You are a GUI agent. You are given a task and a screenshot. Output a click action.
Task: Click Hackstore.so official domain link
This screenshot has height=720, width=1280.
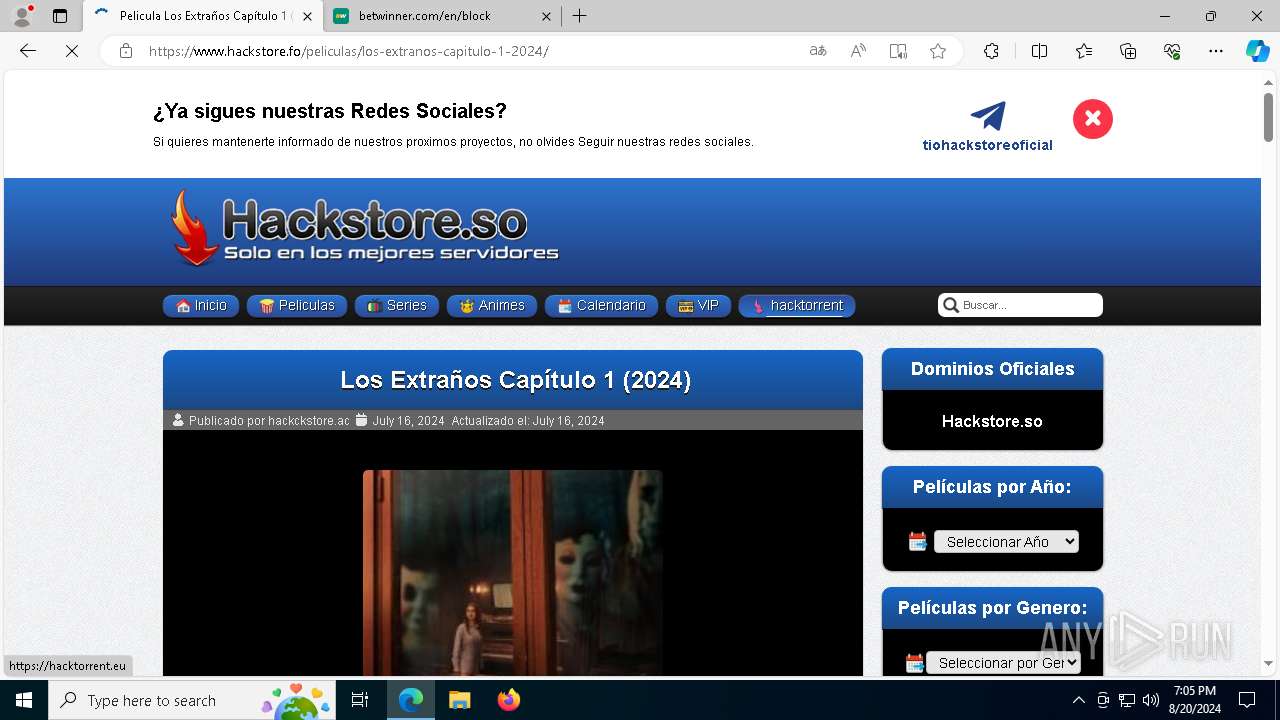point(992,421)
